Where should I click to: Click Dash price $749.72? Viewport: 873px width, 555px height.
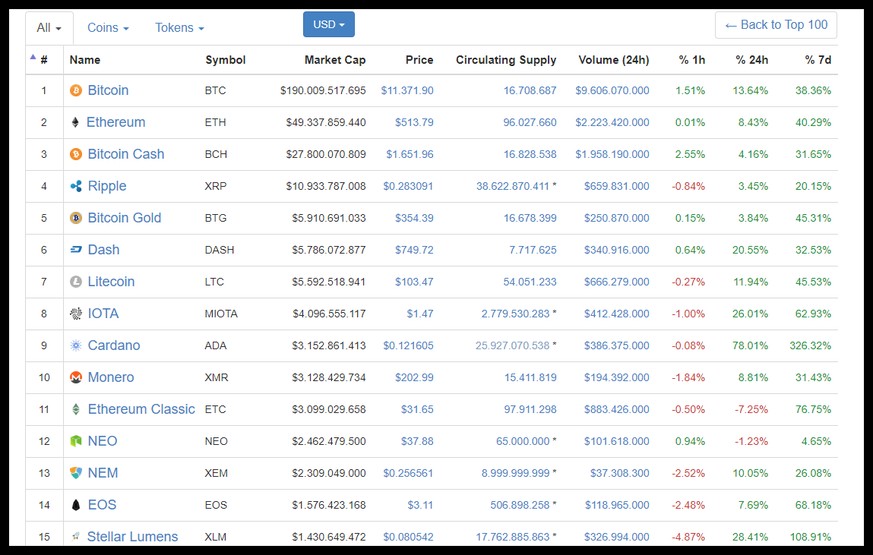(414, 250)
